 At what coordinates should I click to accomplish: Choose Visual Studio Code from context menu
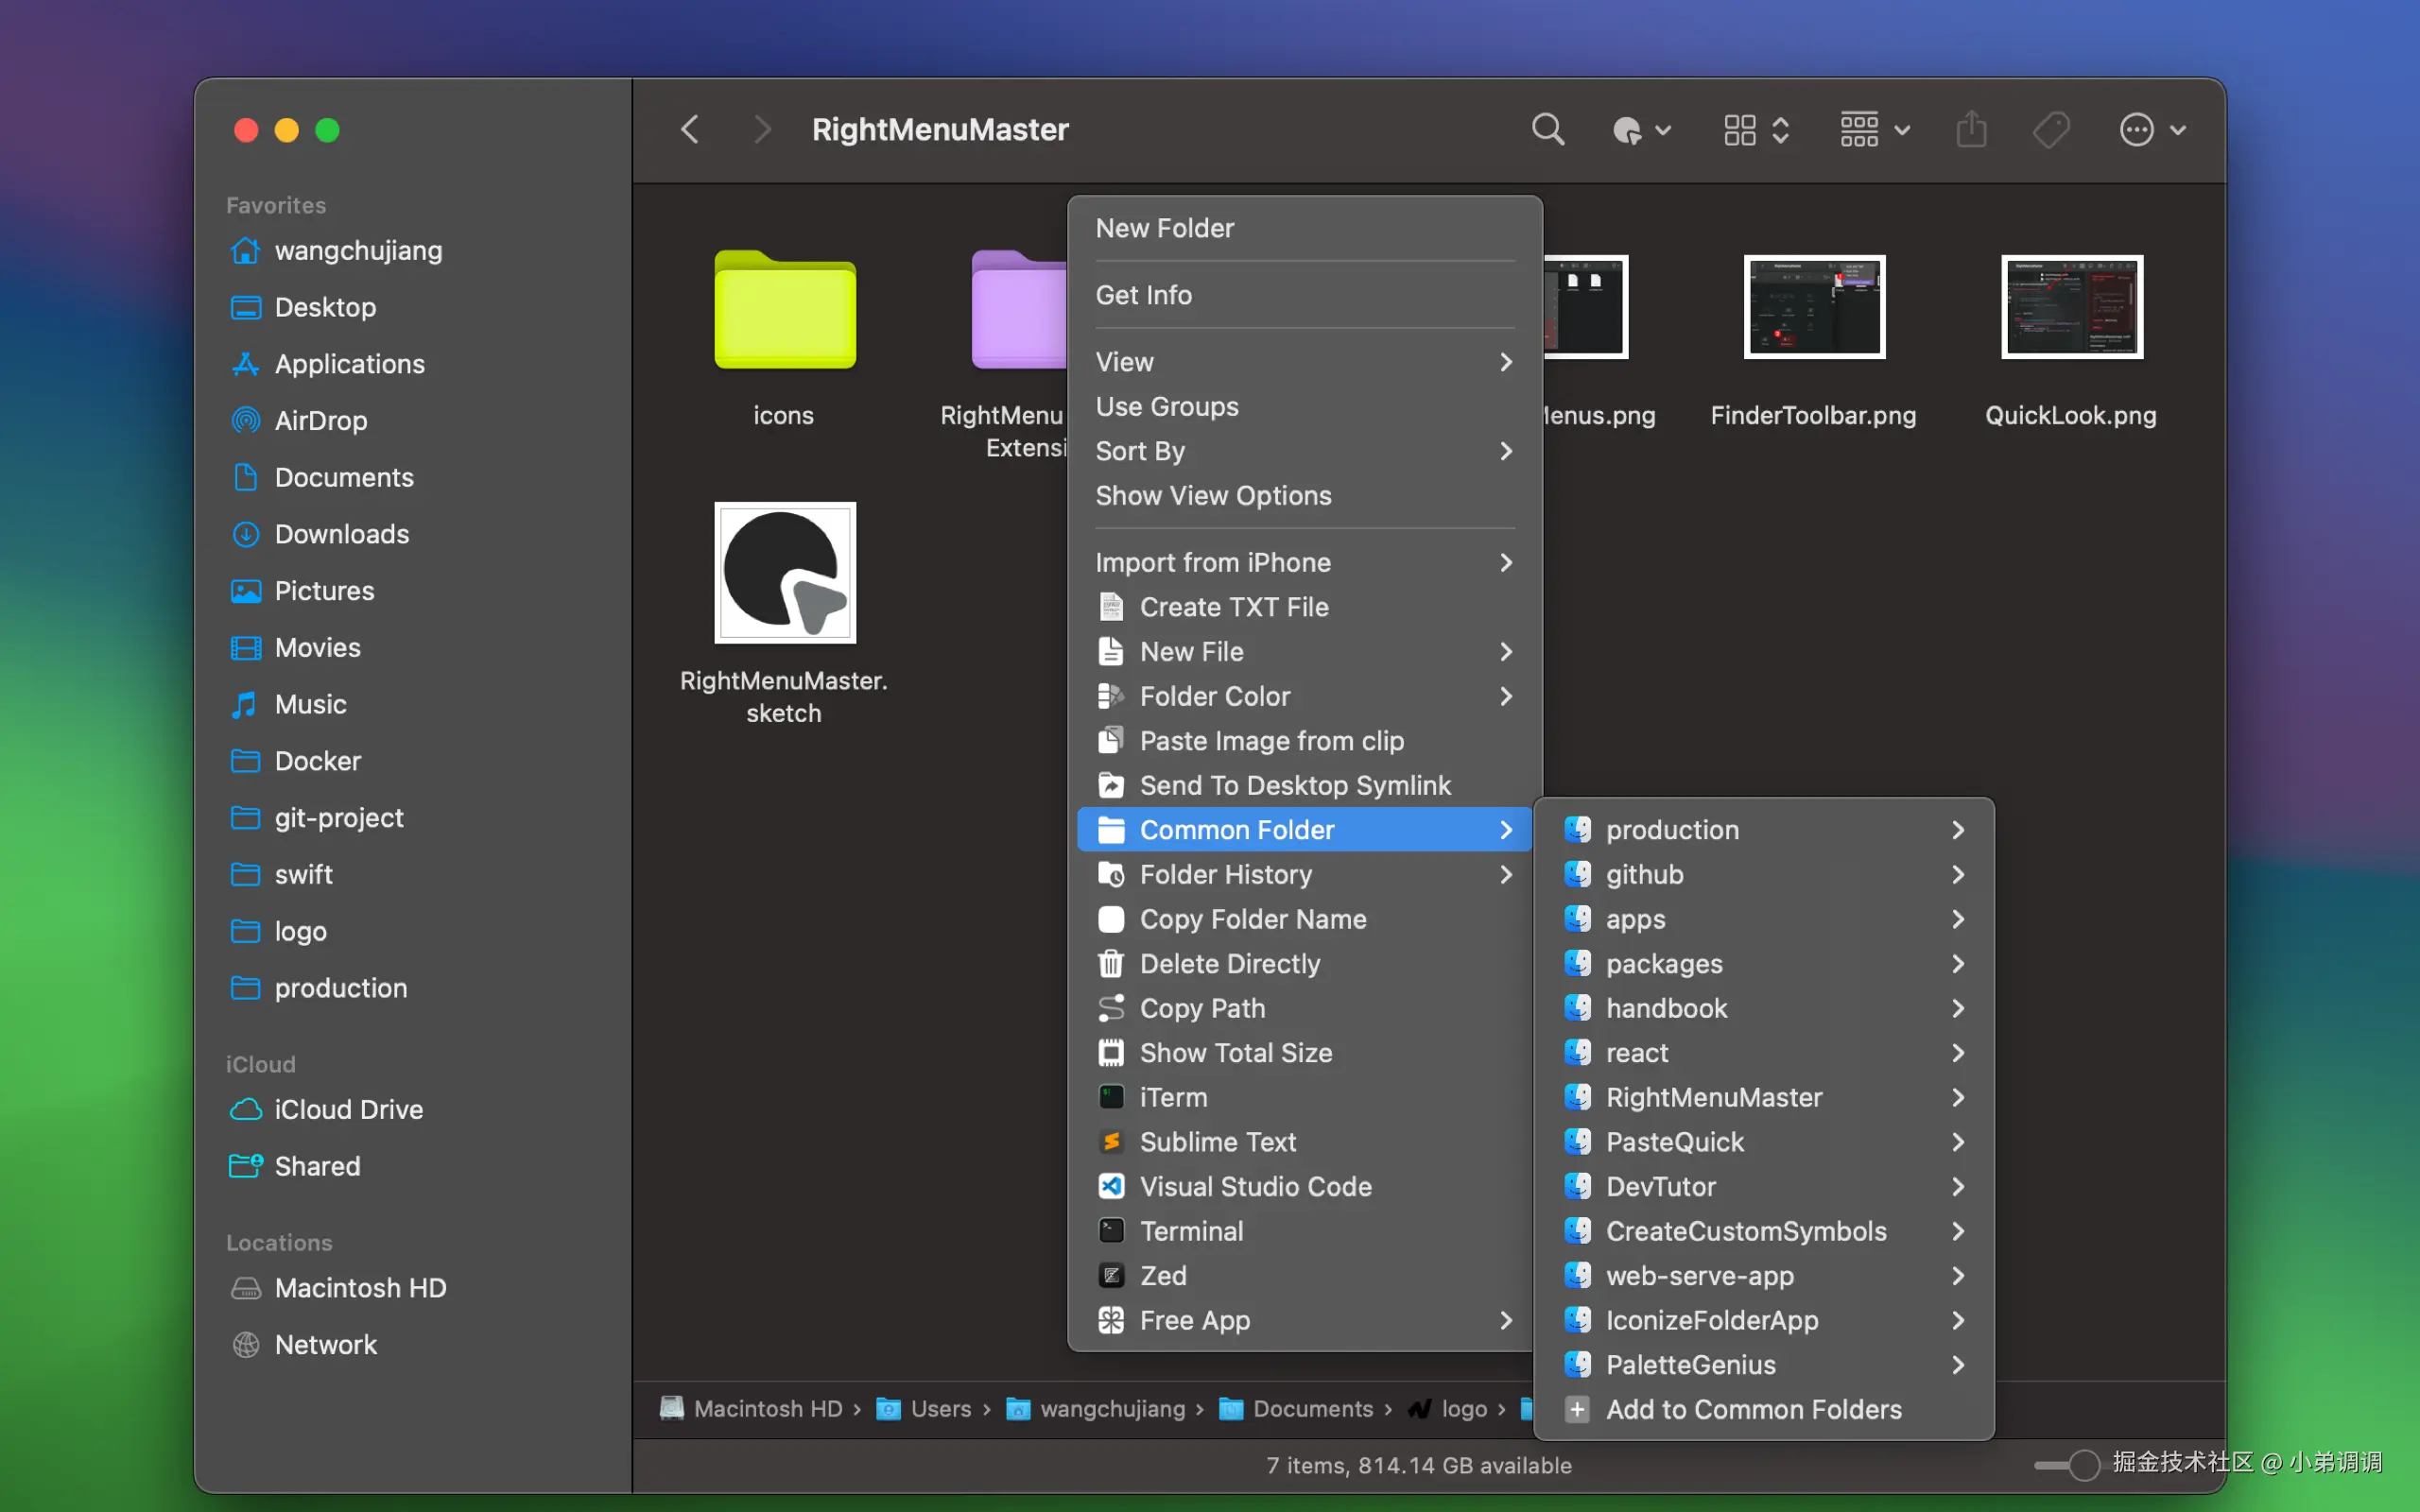tap(1255, 1186)
